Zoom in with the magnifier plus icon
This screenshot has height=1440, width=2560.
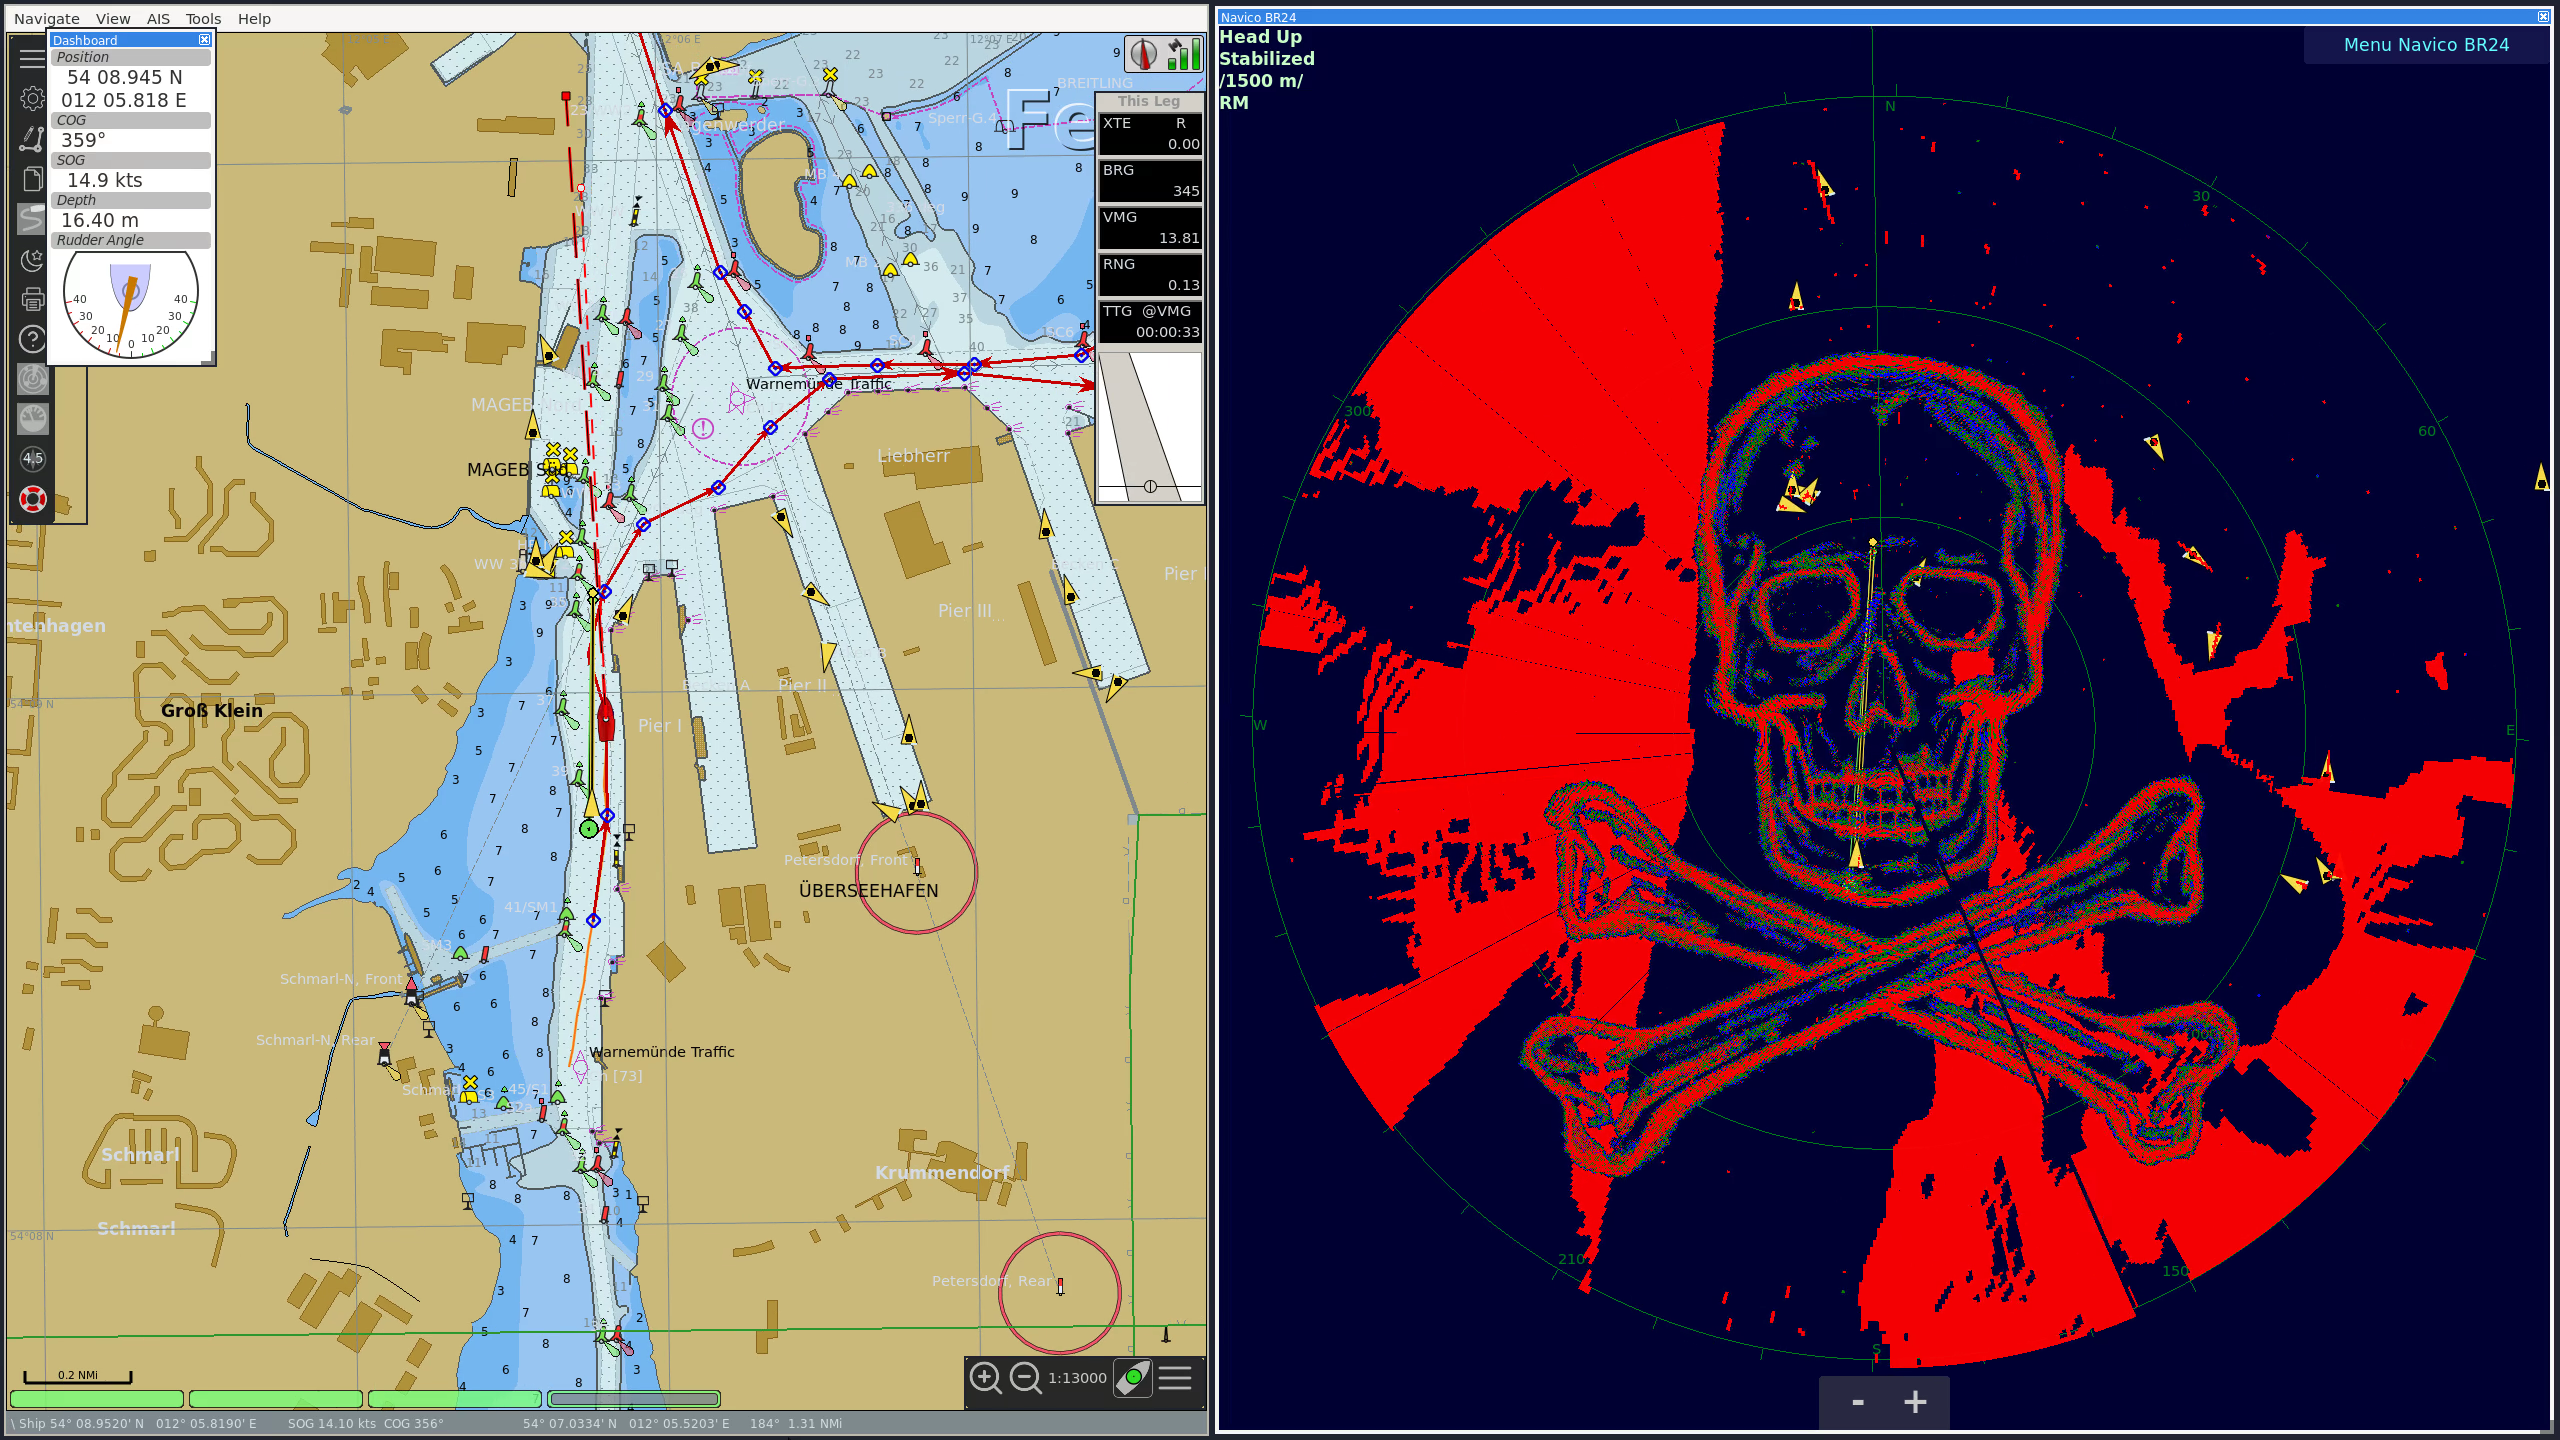pyautogui.click(x=985, y=1378)
